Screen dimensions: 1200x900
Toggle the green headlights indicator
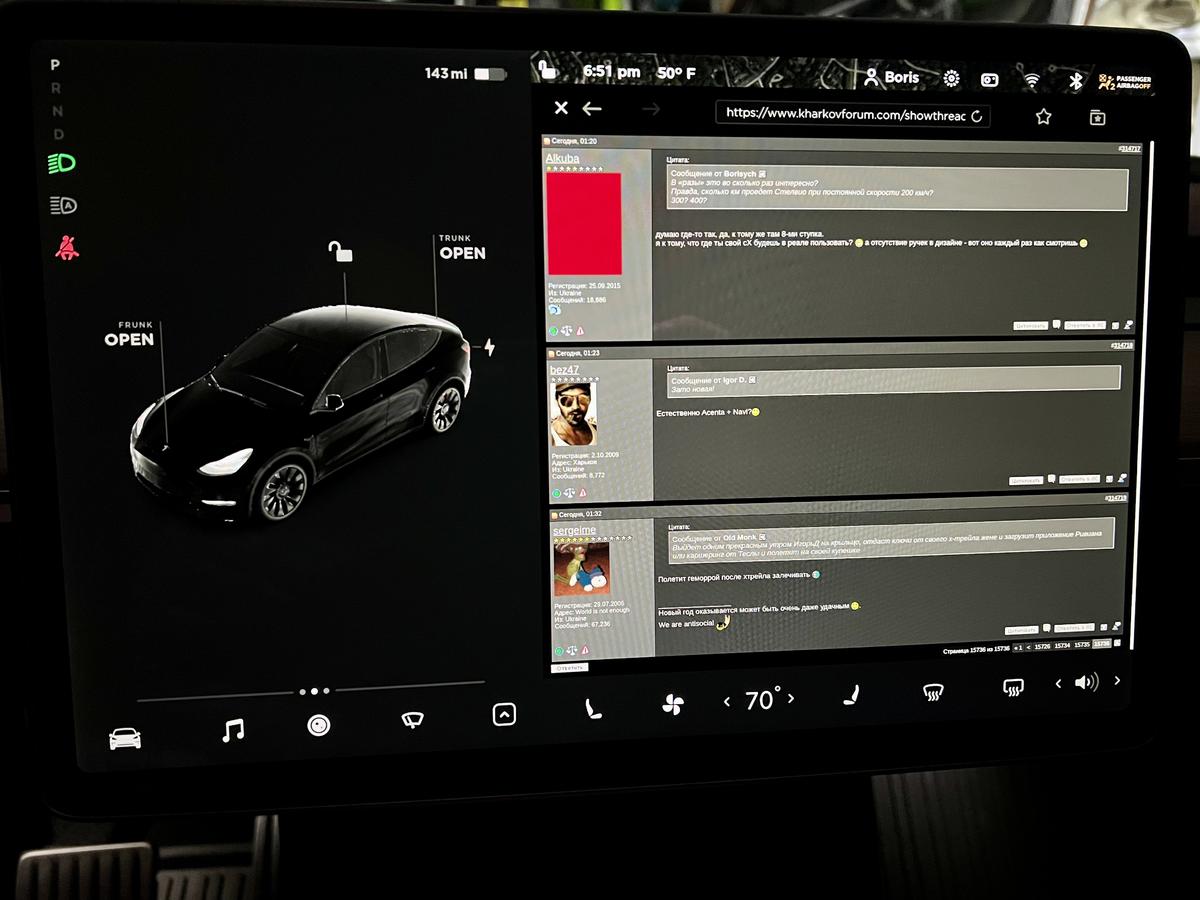62,163
